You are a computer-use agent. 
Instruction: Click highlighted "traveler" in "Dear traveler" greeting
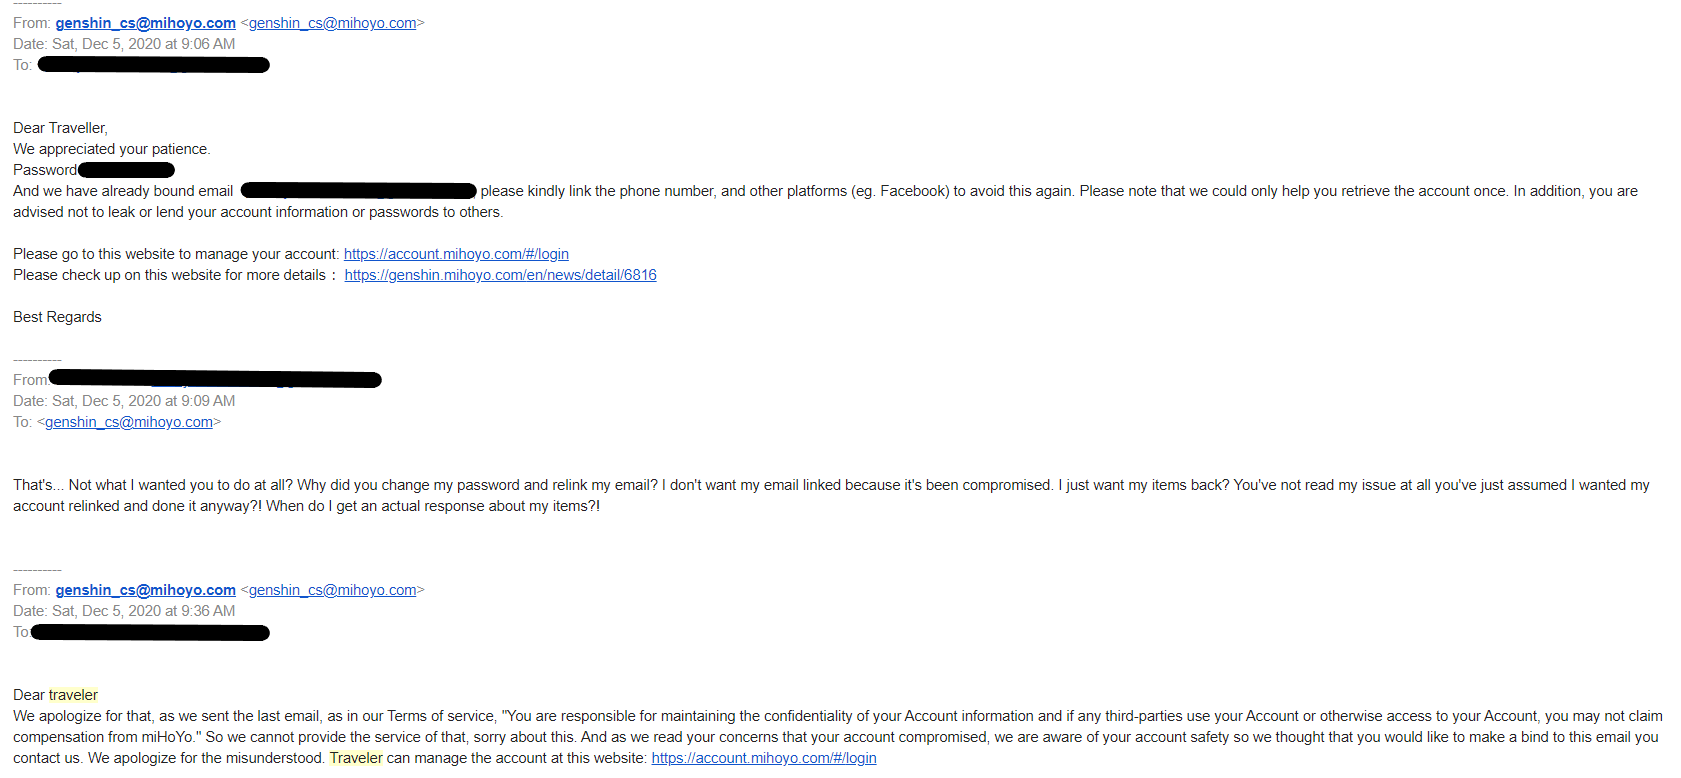click(x=73, y=695)
